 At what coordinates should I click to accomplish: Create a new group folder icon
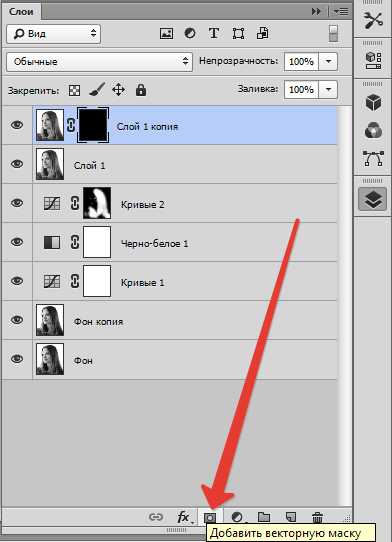coord(264,517)
